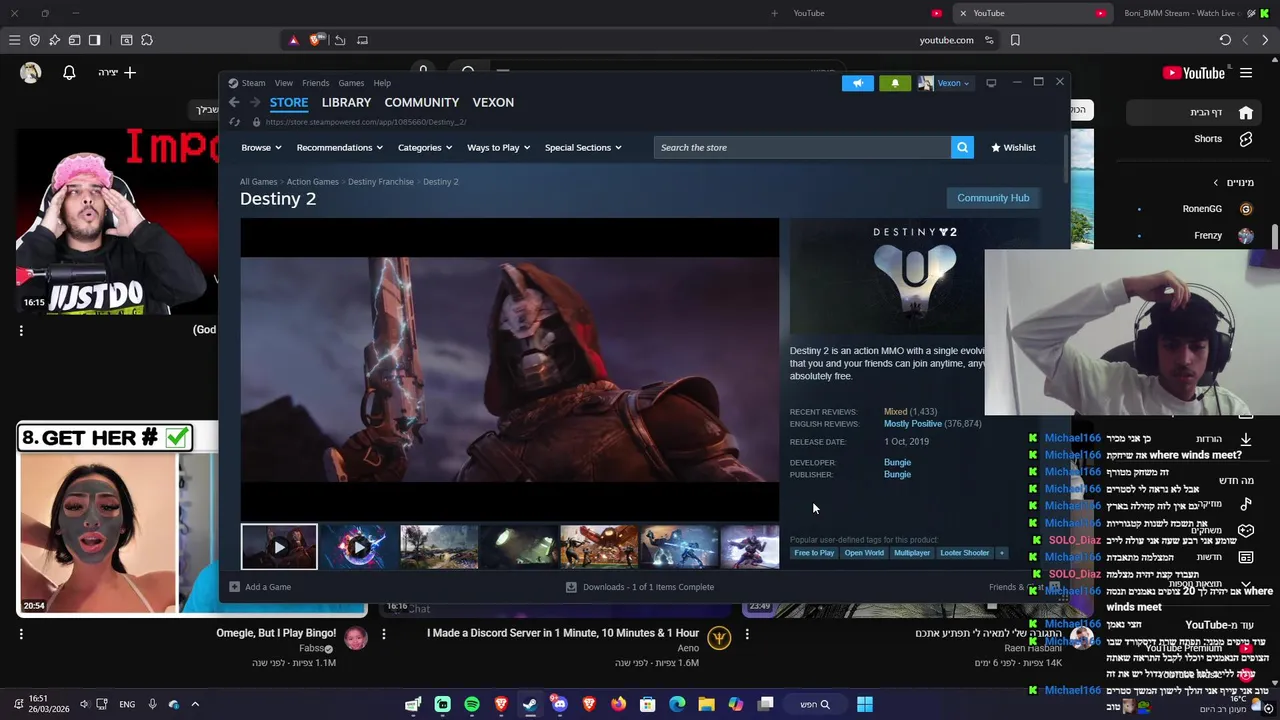The image size is (1280, 720).
Task: Open Firefox from the taskbar
Action: pos(618,704)
